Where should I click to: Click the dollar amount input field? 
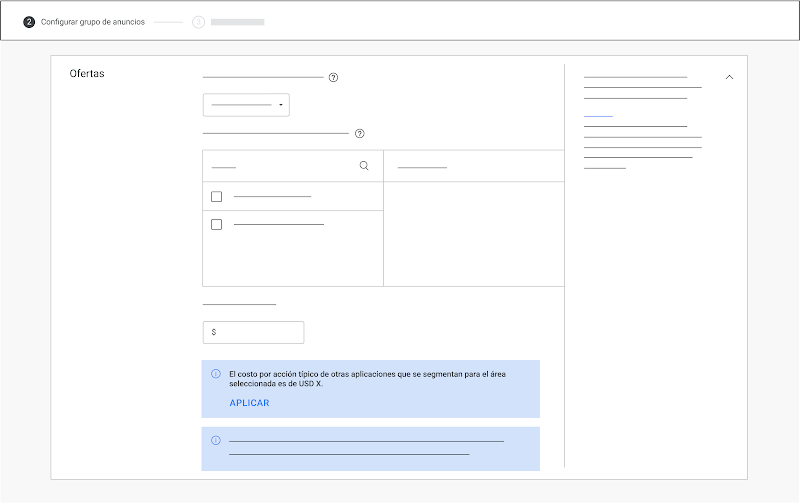[x=254, y=332]
